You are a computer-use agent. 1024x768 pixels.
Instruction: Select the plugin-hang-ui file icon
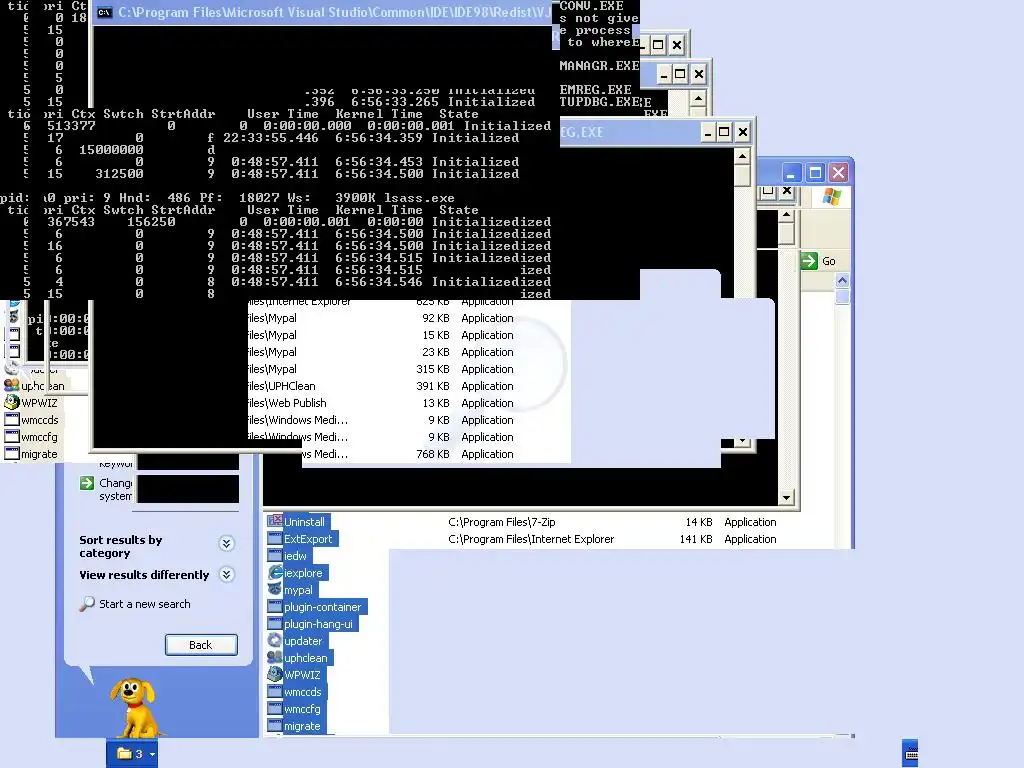275,623
